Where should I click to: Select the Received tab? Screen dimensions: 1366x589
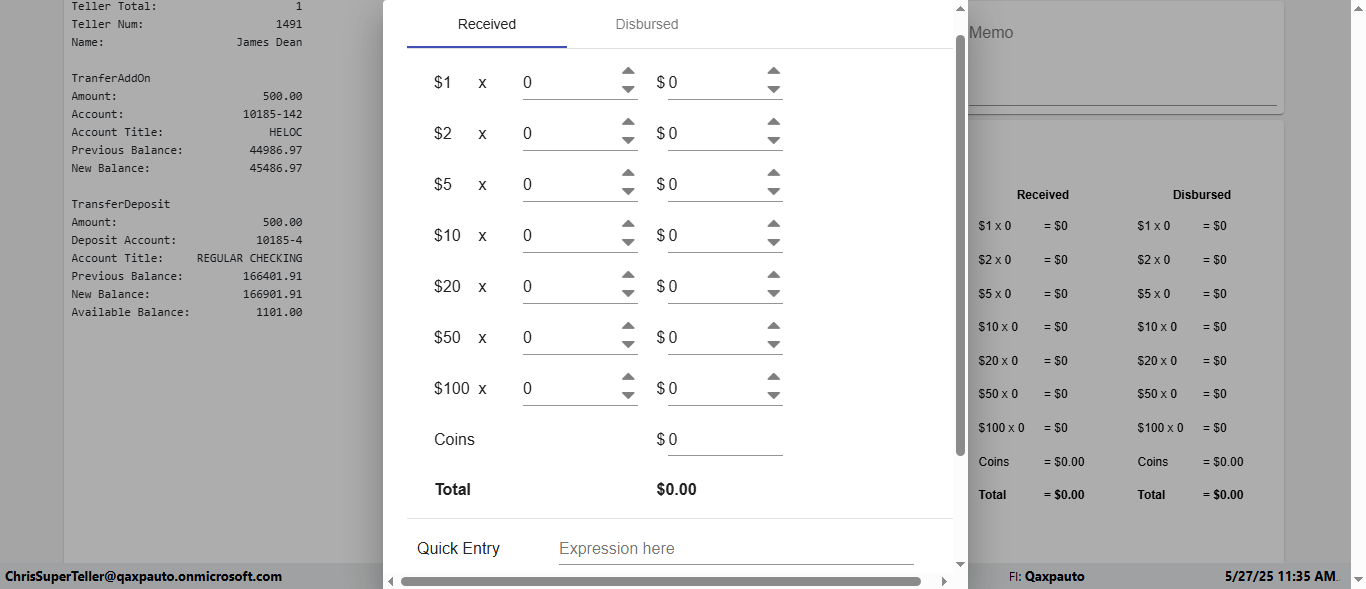[487, 24]
